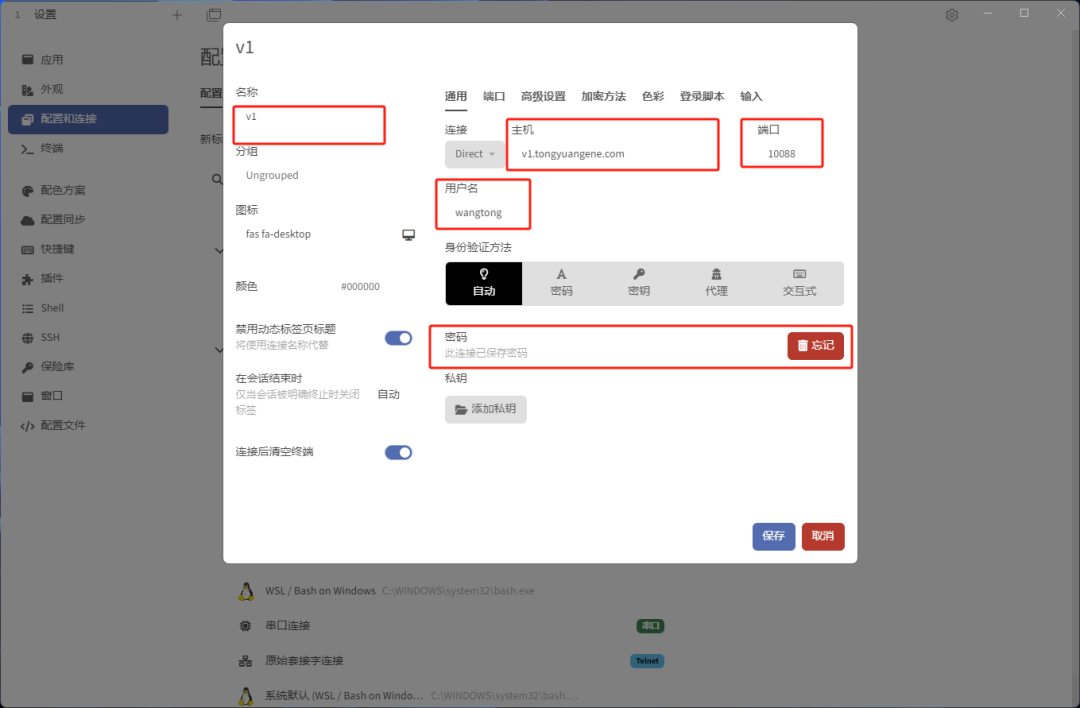Select 密码 authentication method

561,283
